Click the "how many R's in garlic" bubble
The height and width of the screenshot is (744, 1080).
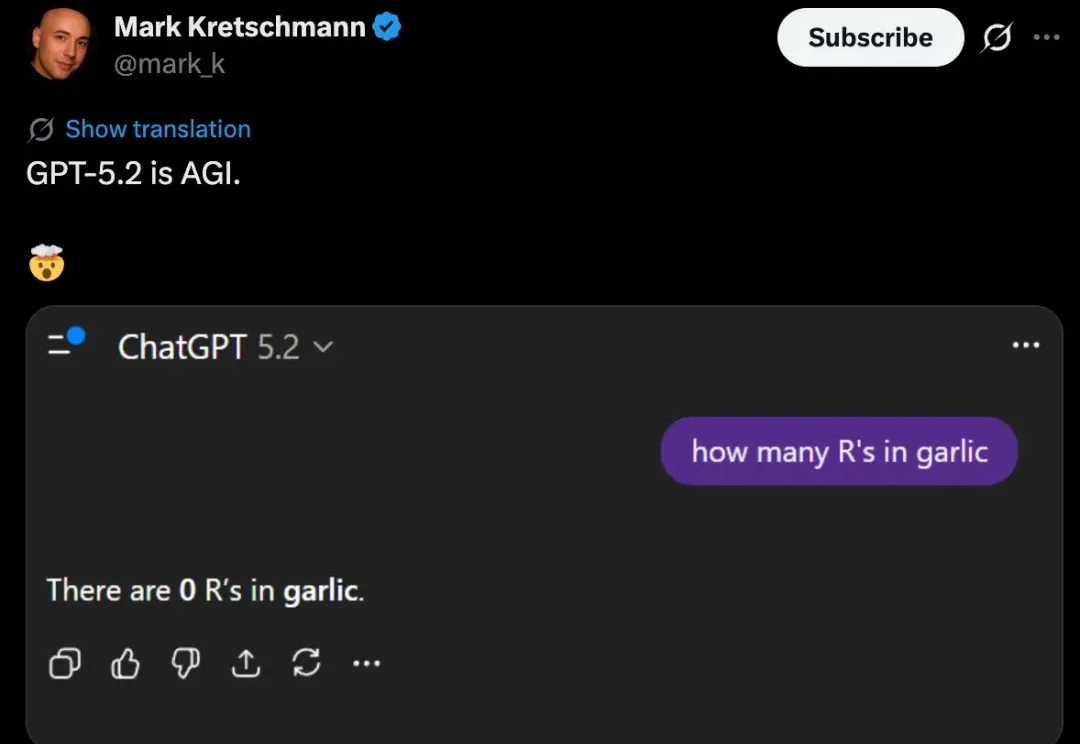839,451
